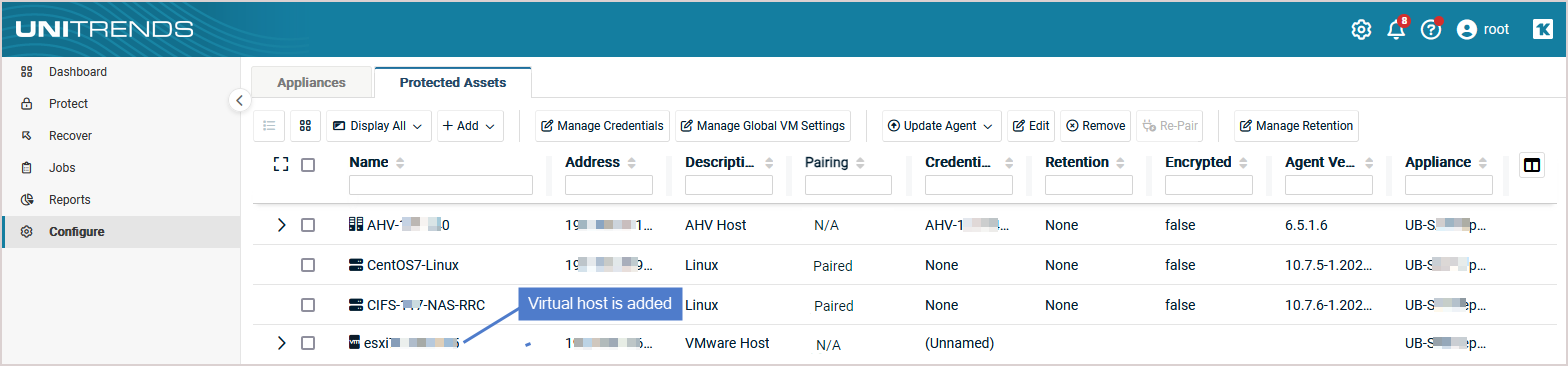This screenshot has height=366, width=1568.
Task: Open the root user account menu
Action: click(x=1483, y=30)
